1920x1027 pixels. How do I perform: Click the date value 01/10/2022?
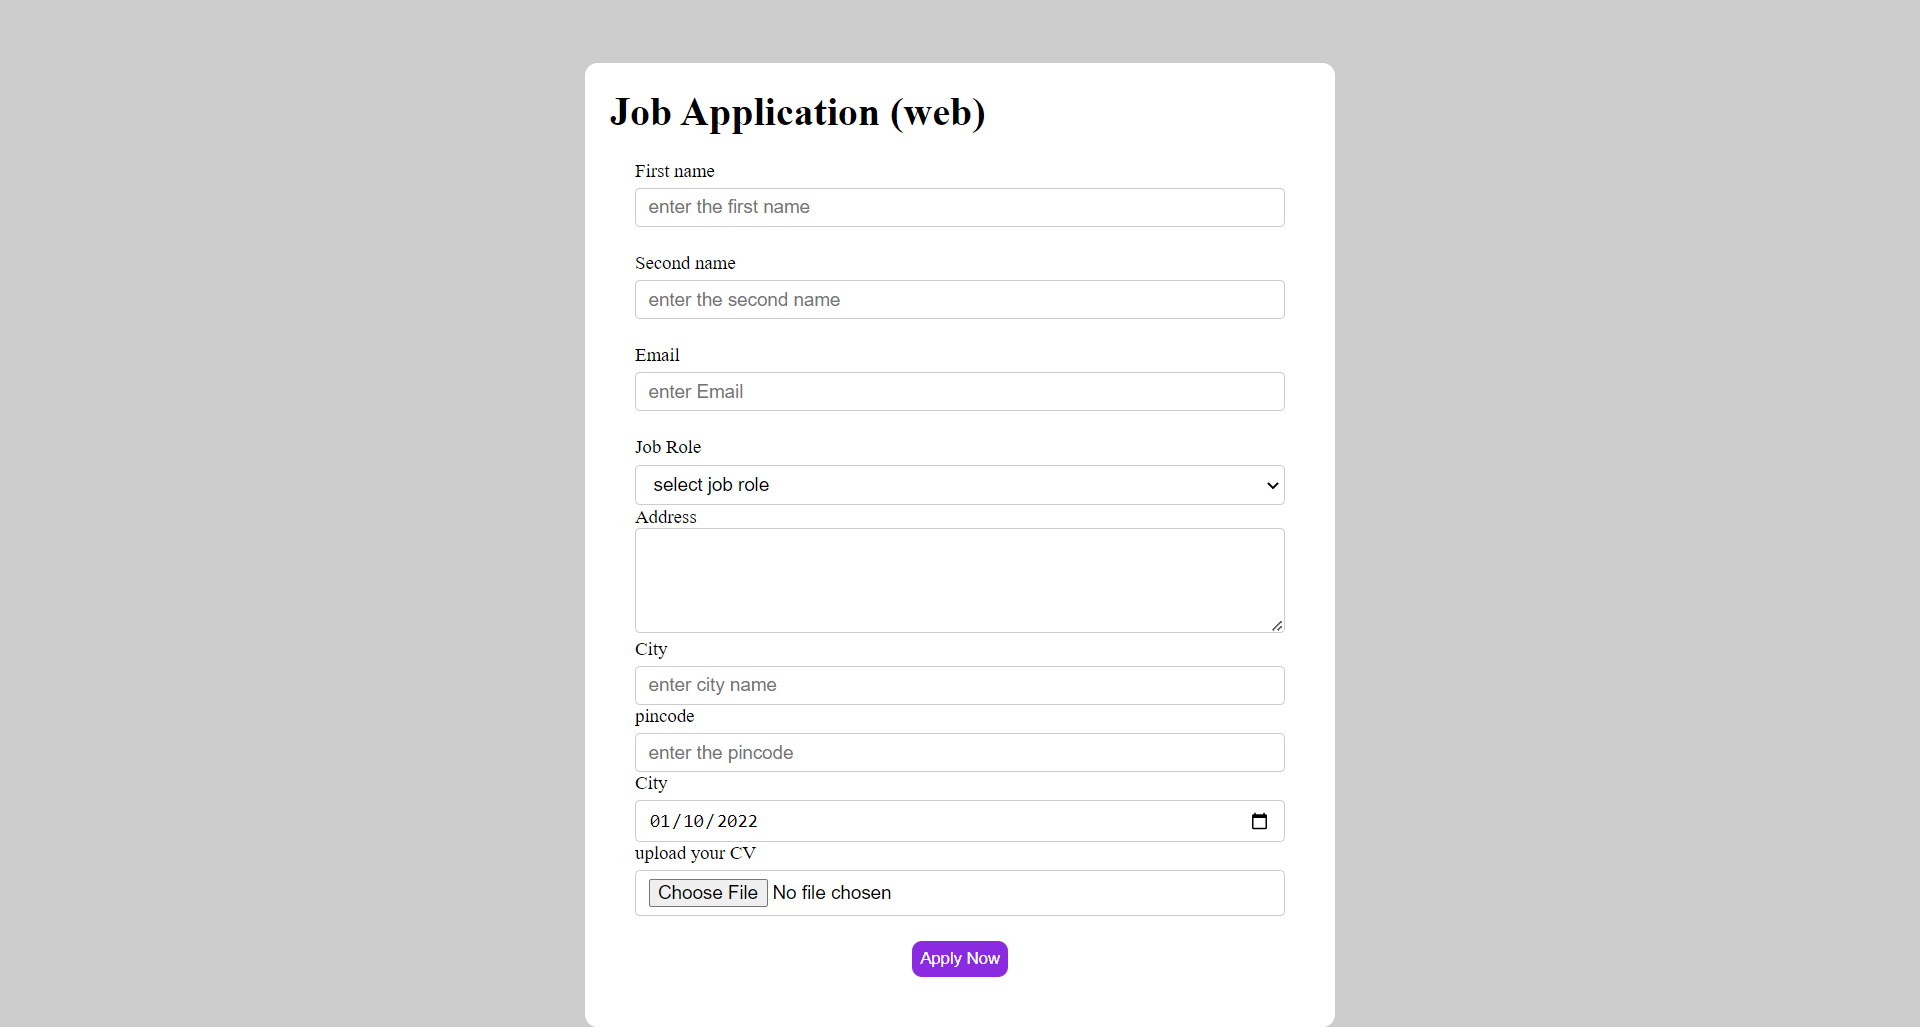point(702,821)
